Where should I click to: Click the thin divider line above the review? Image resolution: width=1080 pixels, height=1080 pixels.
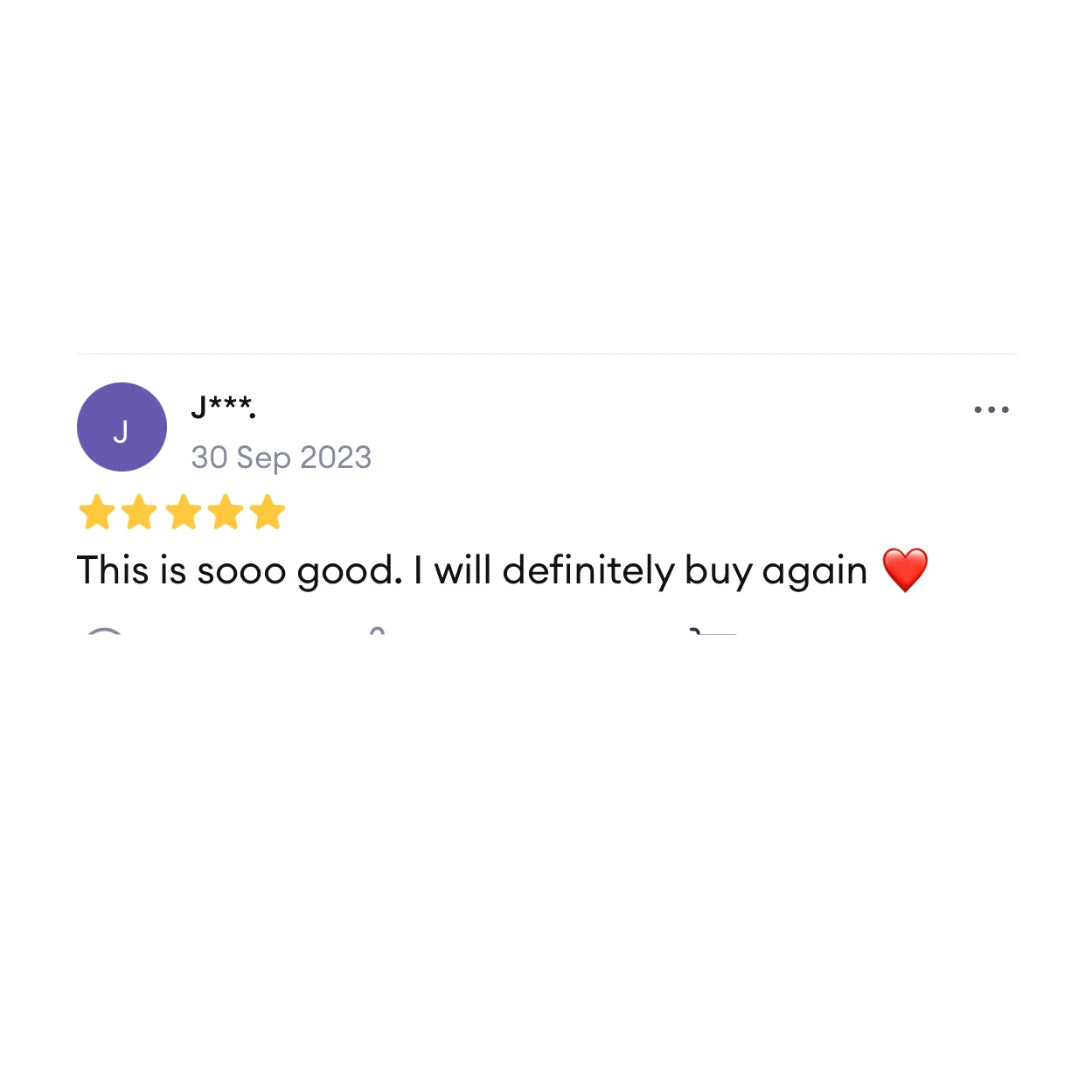(548, 354)
